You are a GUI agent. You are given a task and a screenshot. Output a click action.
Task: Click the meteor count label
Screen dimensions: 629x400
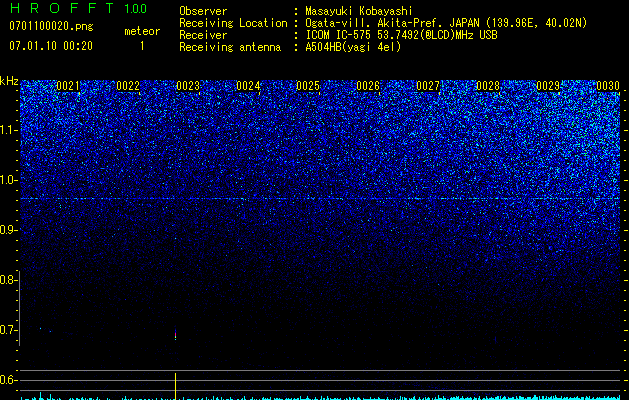pos(142,31)
